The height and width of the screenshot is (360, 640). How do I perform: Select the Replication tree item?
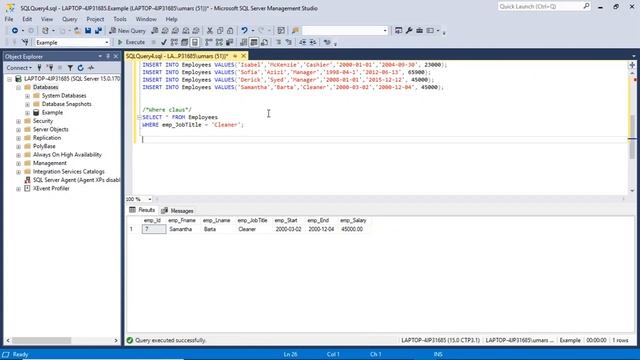point(47,138)
